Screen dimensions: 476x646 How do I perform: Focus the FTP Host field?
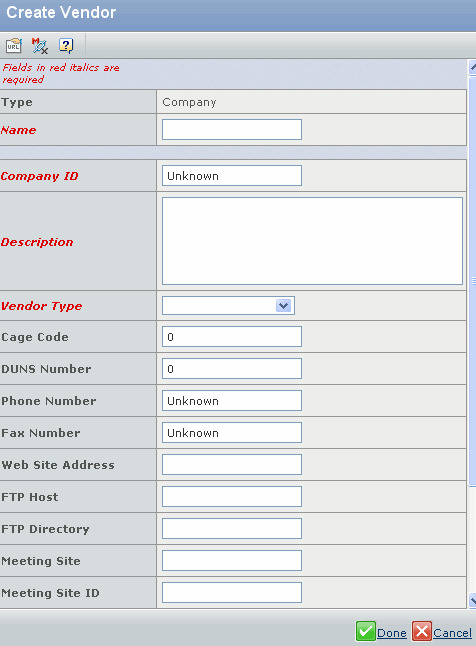pos(232,497)
